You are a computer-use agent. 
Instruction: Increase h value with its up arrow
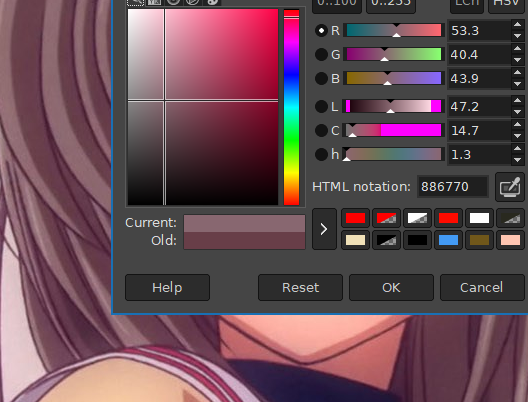(x=518, y=149)
